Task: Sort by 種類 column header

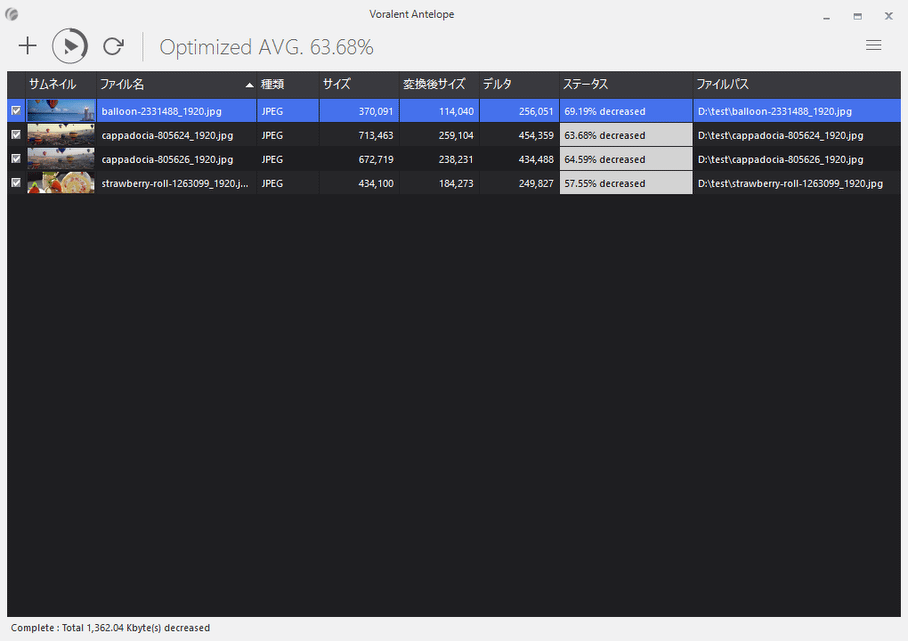Action: pos(288,85)
